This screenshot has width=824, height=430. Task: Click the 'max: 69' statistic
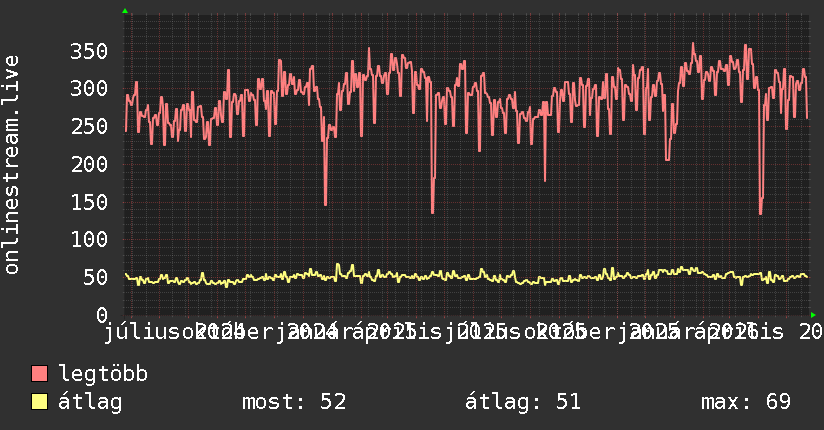746,402
